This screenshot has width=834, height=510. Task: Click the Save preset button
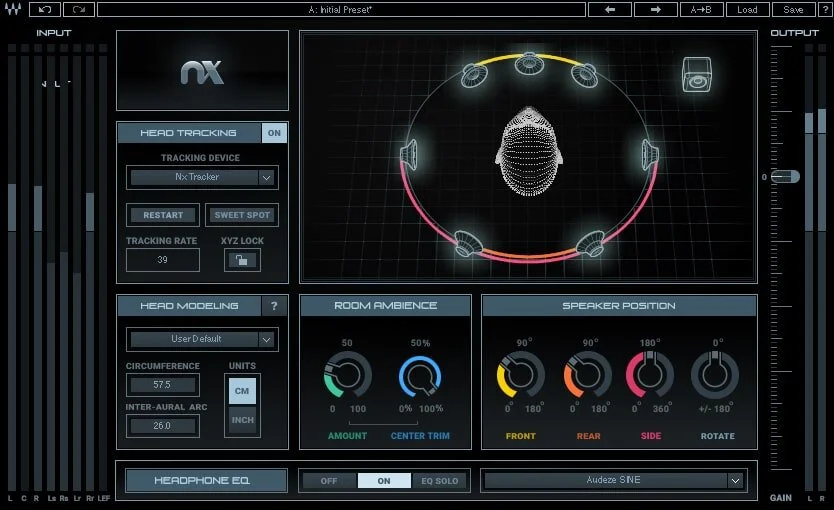[x=793, y=10]
